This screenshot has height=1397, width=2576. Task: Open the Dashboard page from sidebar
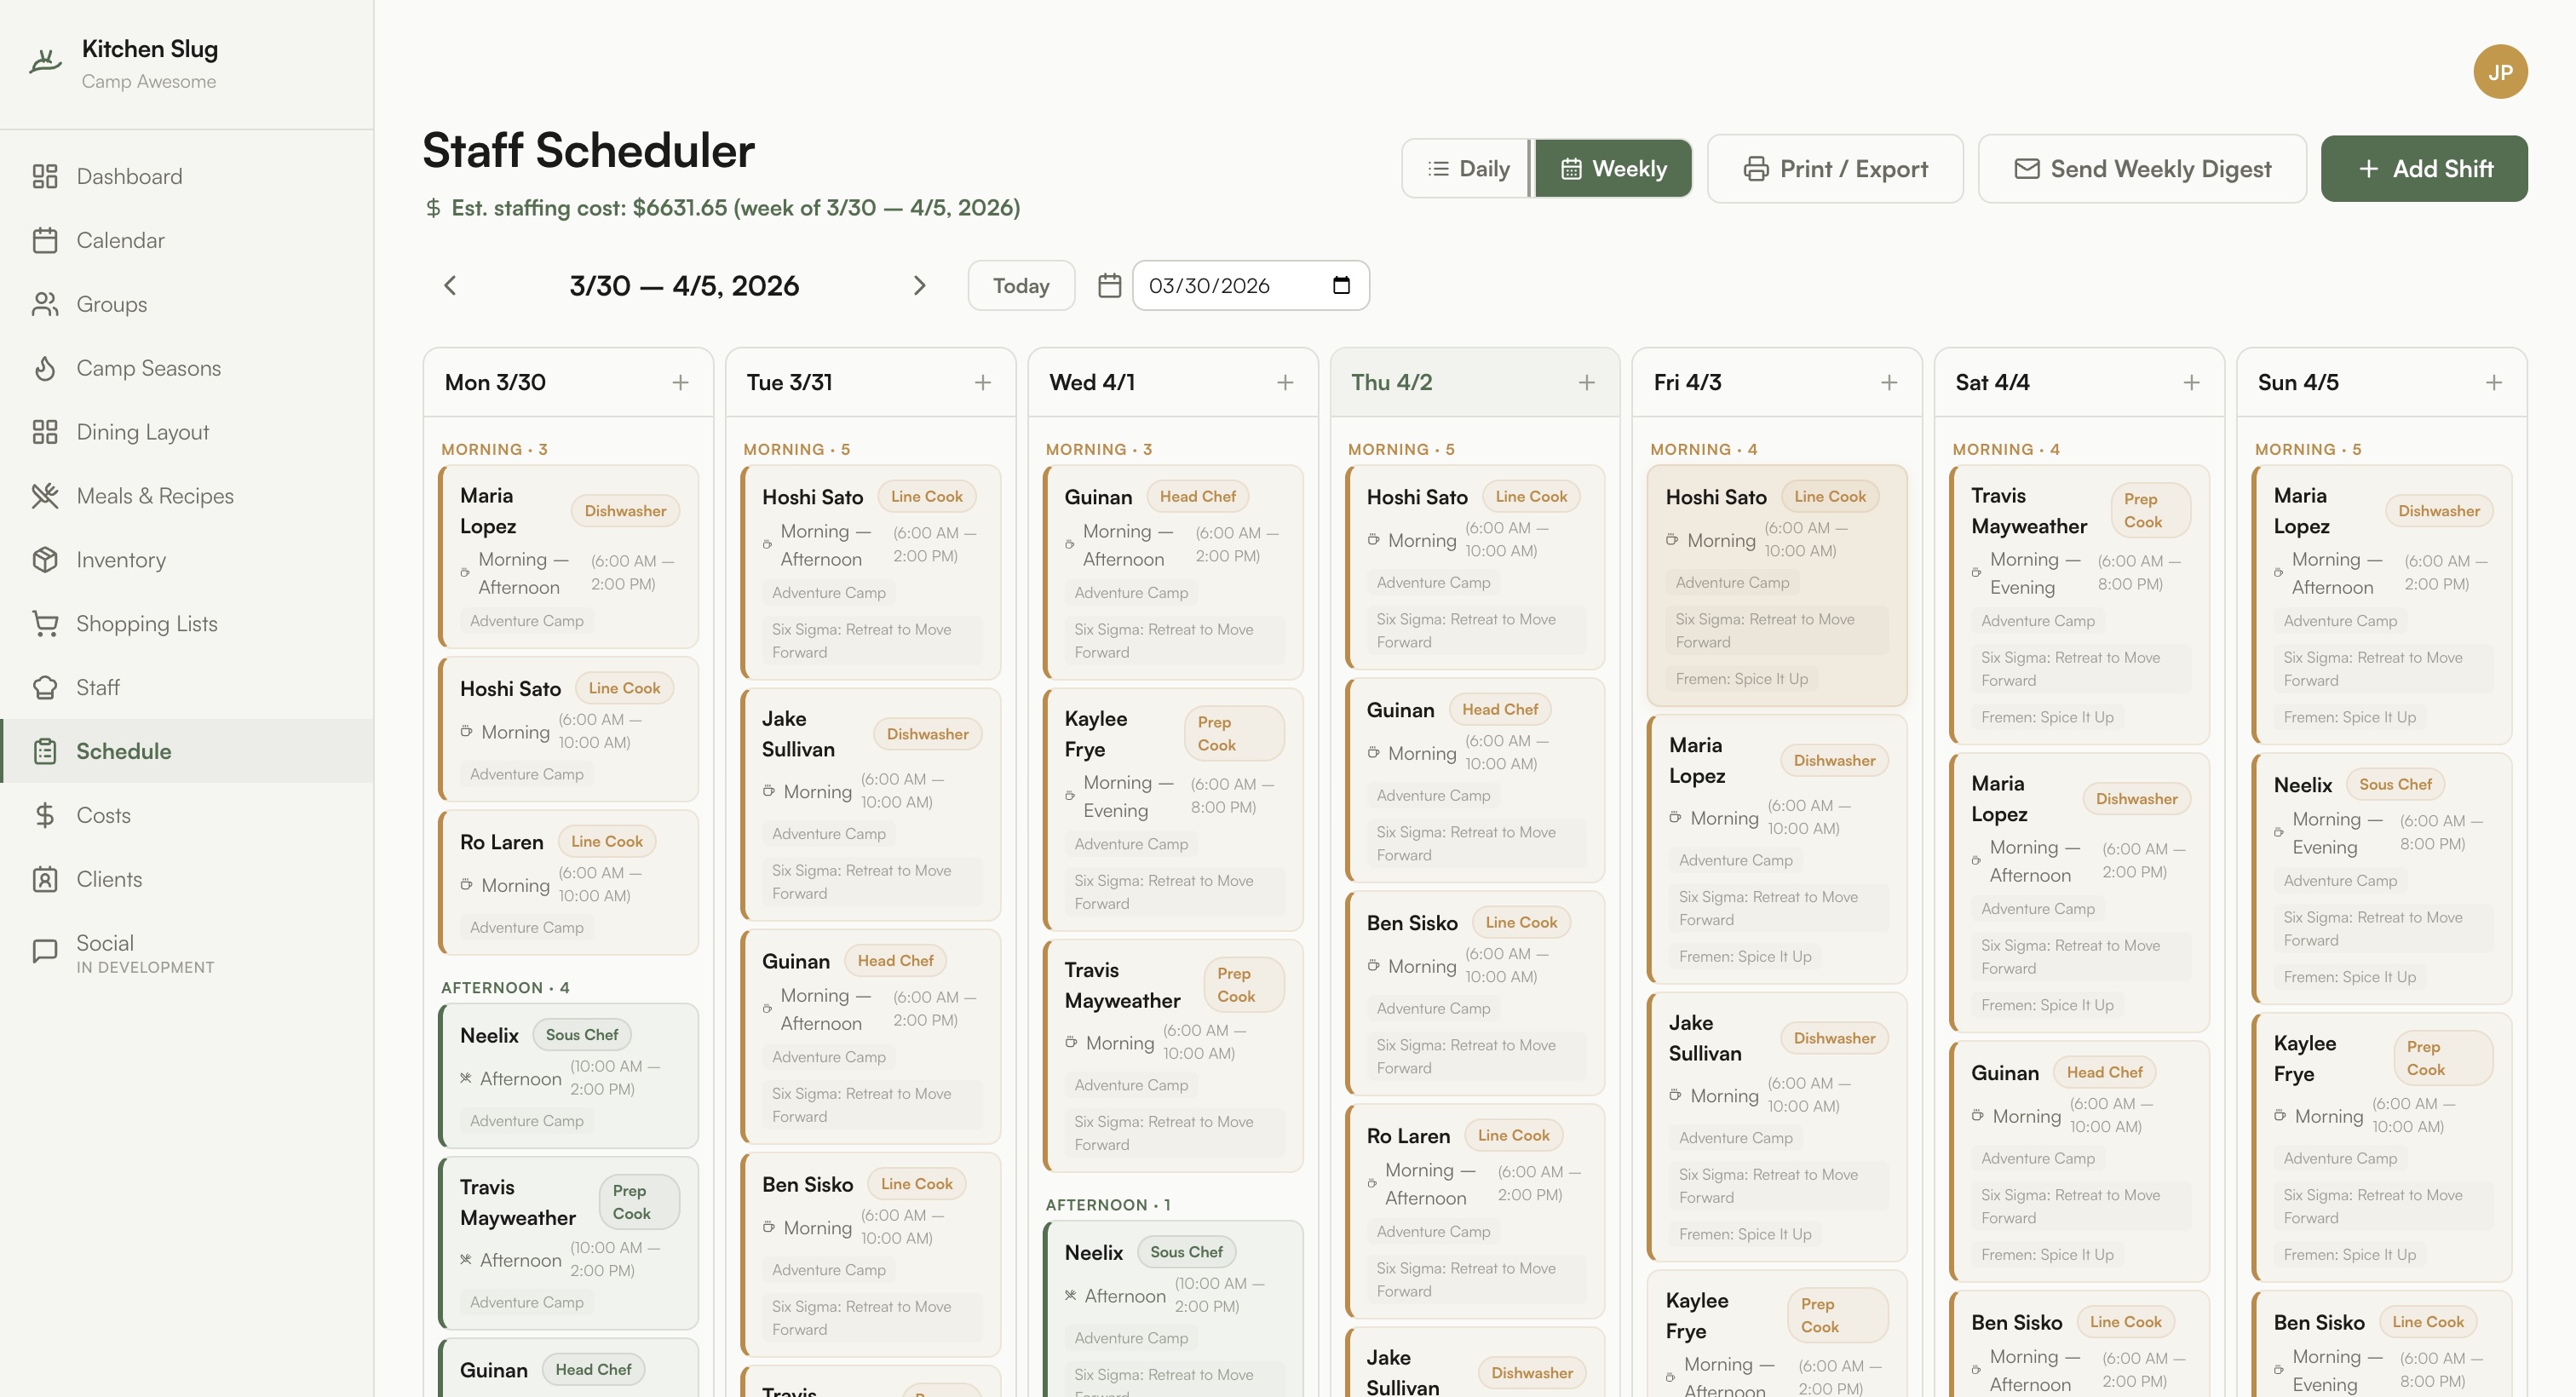(187, 176)
